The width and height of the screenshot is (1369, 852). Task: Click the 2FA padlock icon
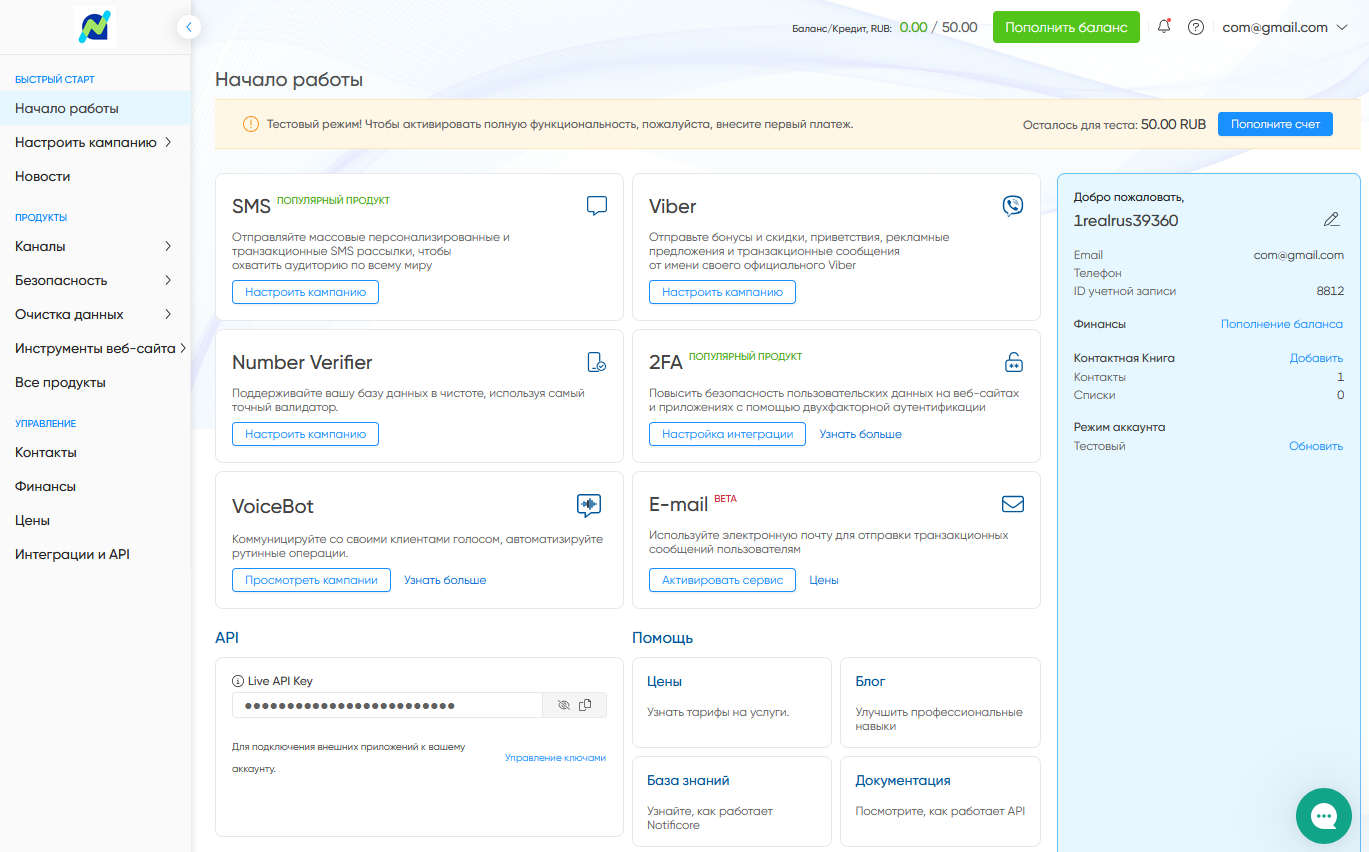point(1013,362)
